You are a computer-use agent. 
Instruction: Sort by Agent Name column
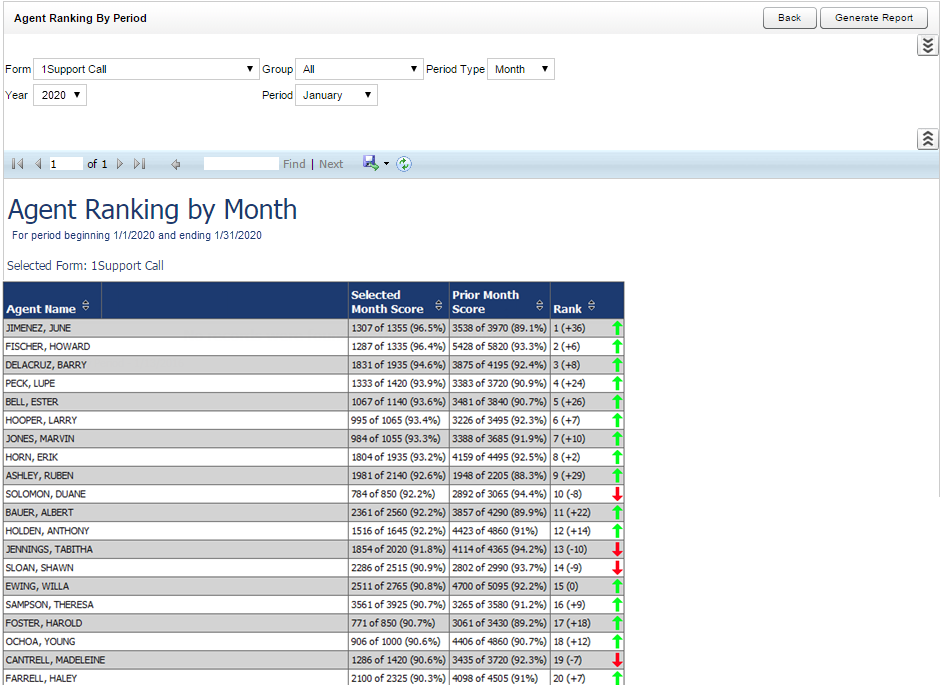[86, 306]
